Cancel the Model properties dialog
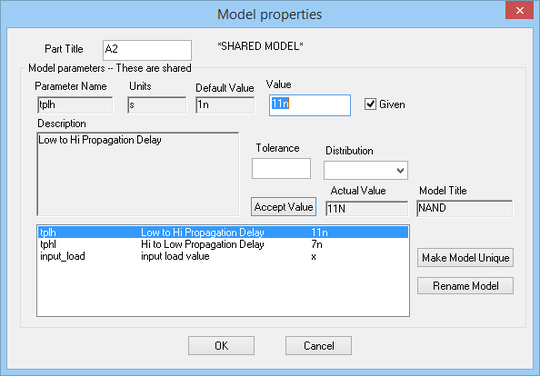Image resolution: width=540 pixels, height=376 pixels. click(319, 345)
